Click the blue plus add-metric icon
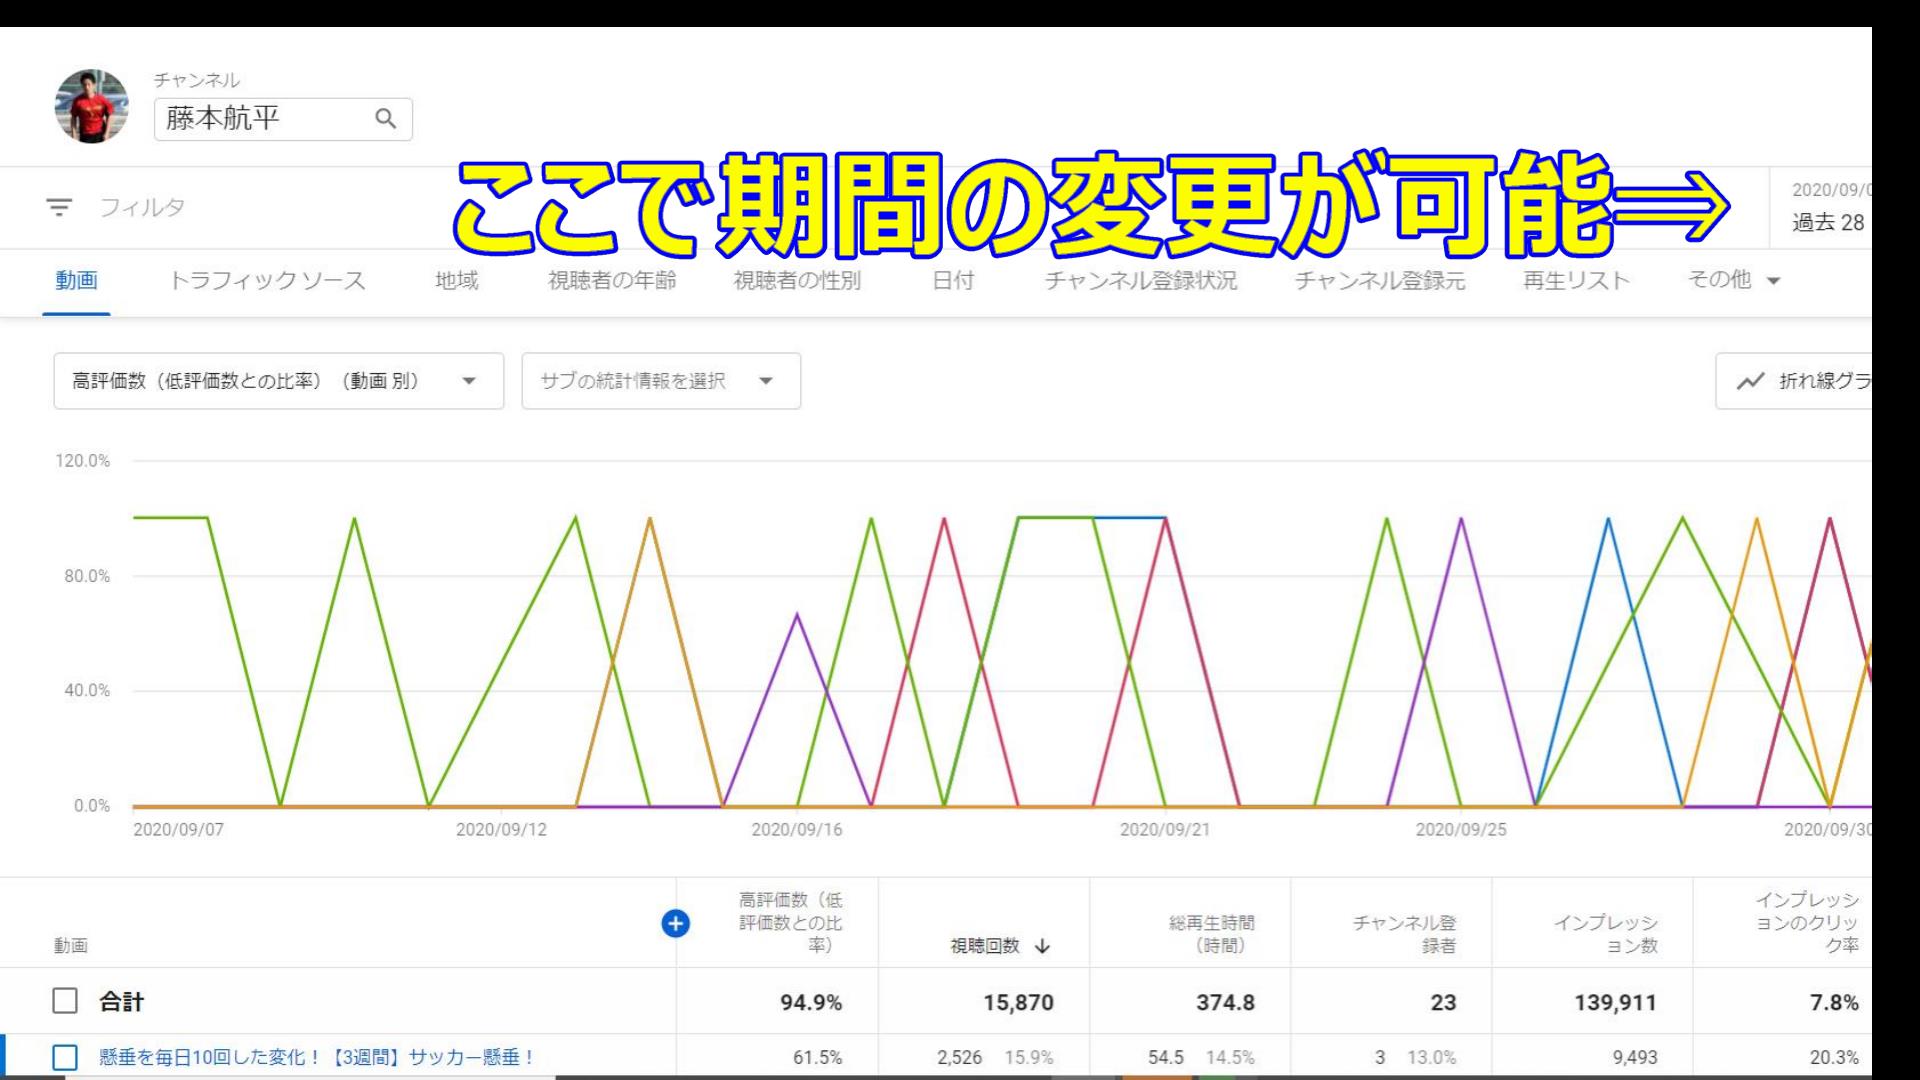This screenshot has height=1080, width=1920. click(675, 923)
